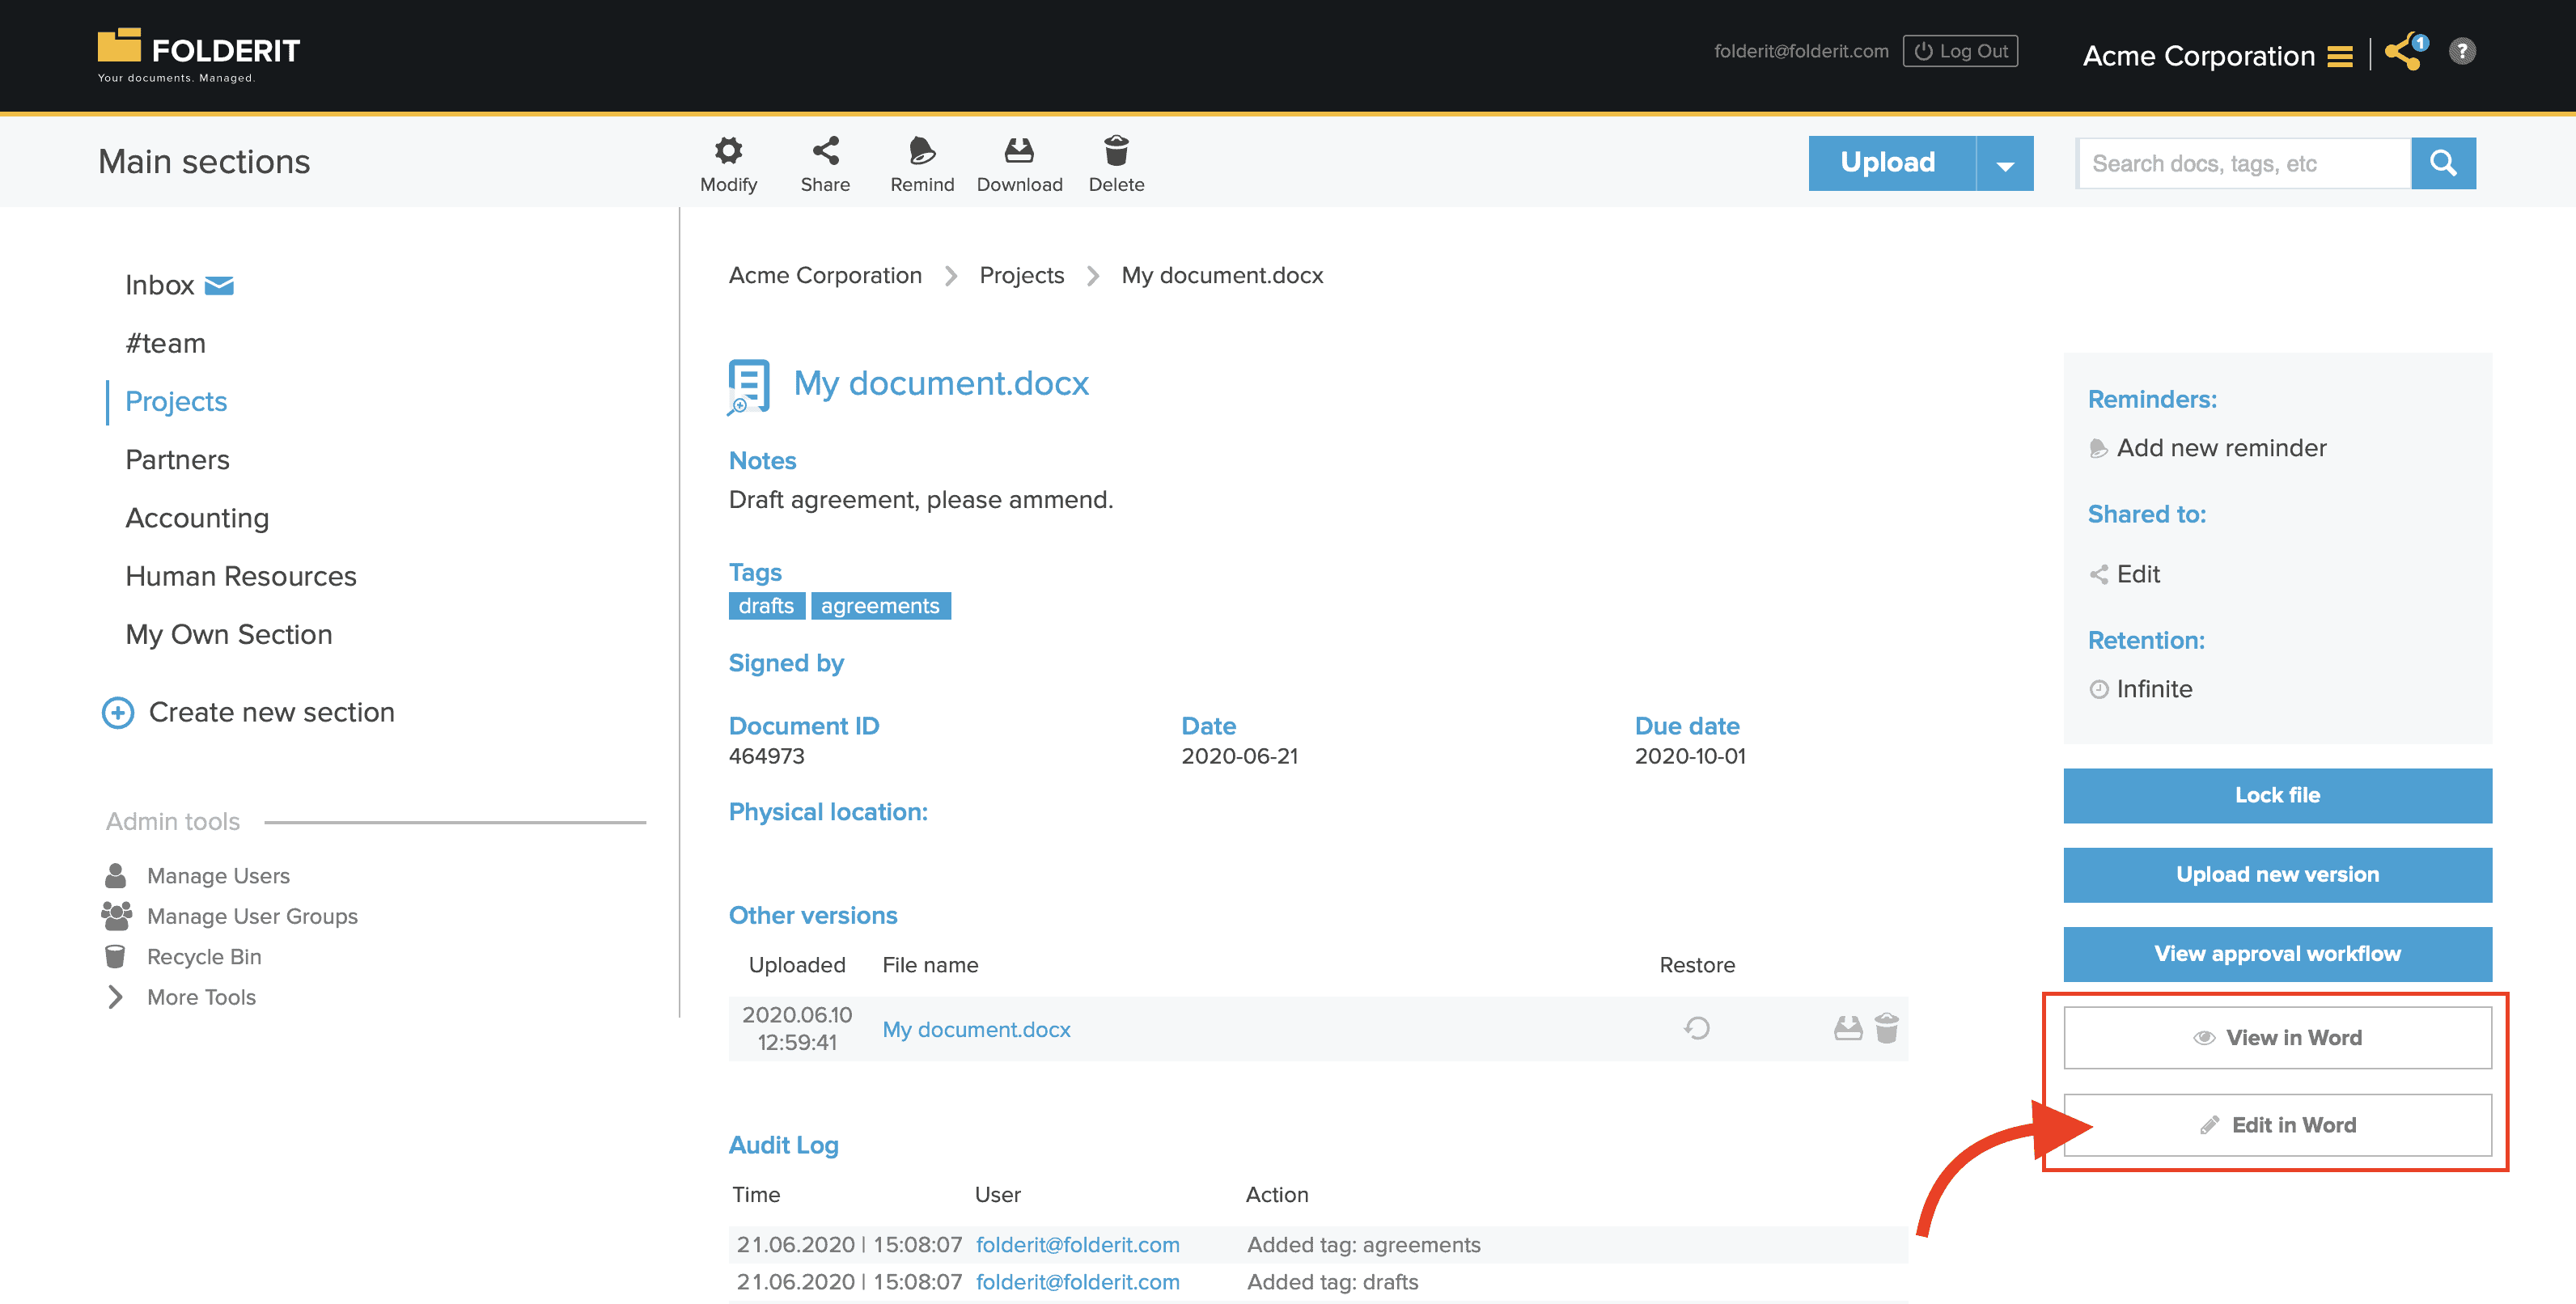
Task: Click the document search icon
Action: point(2443,161)
